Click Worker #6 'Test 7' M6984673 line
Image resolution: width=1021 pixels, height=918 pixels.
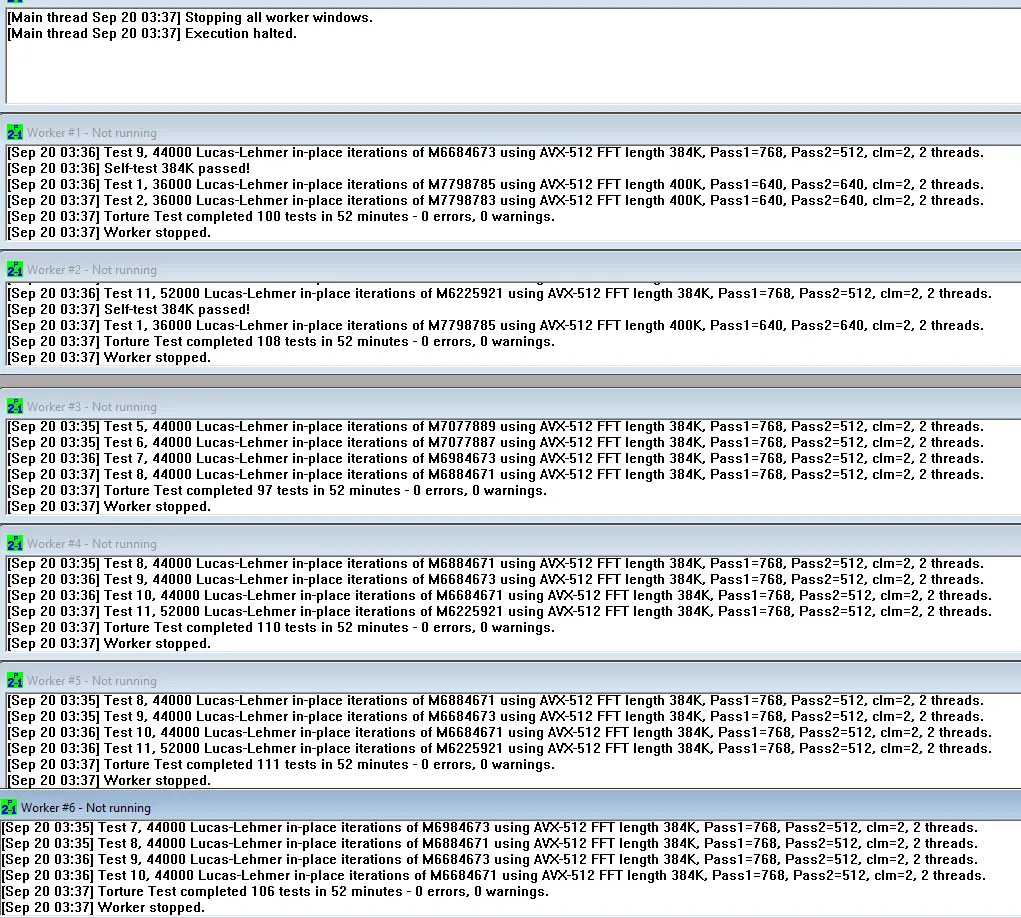pyautogui.click(x=490, y=828)
